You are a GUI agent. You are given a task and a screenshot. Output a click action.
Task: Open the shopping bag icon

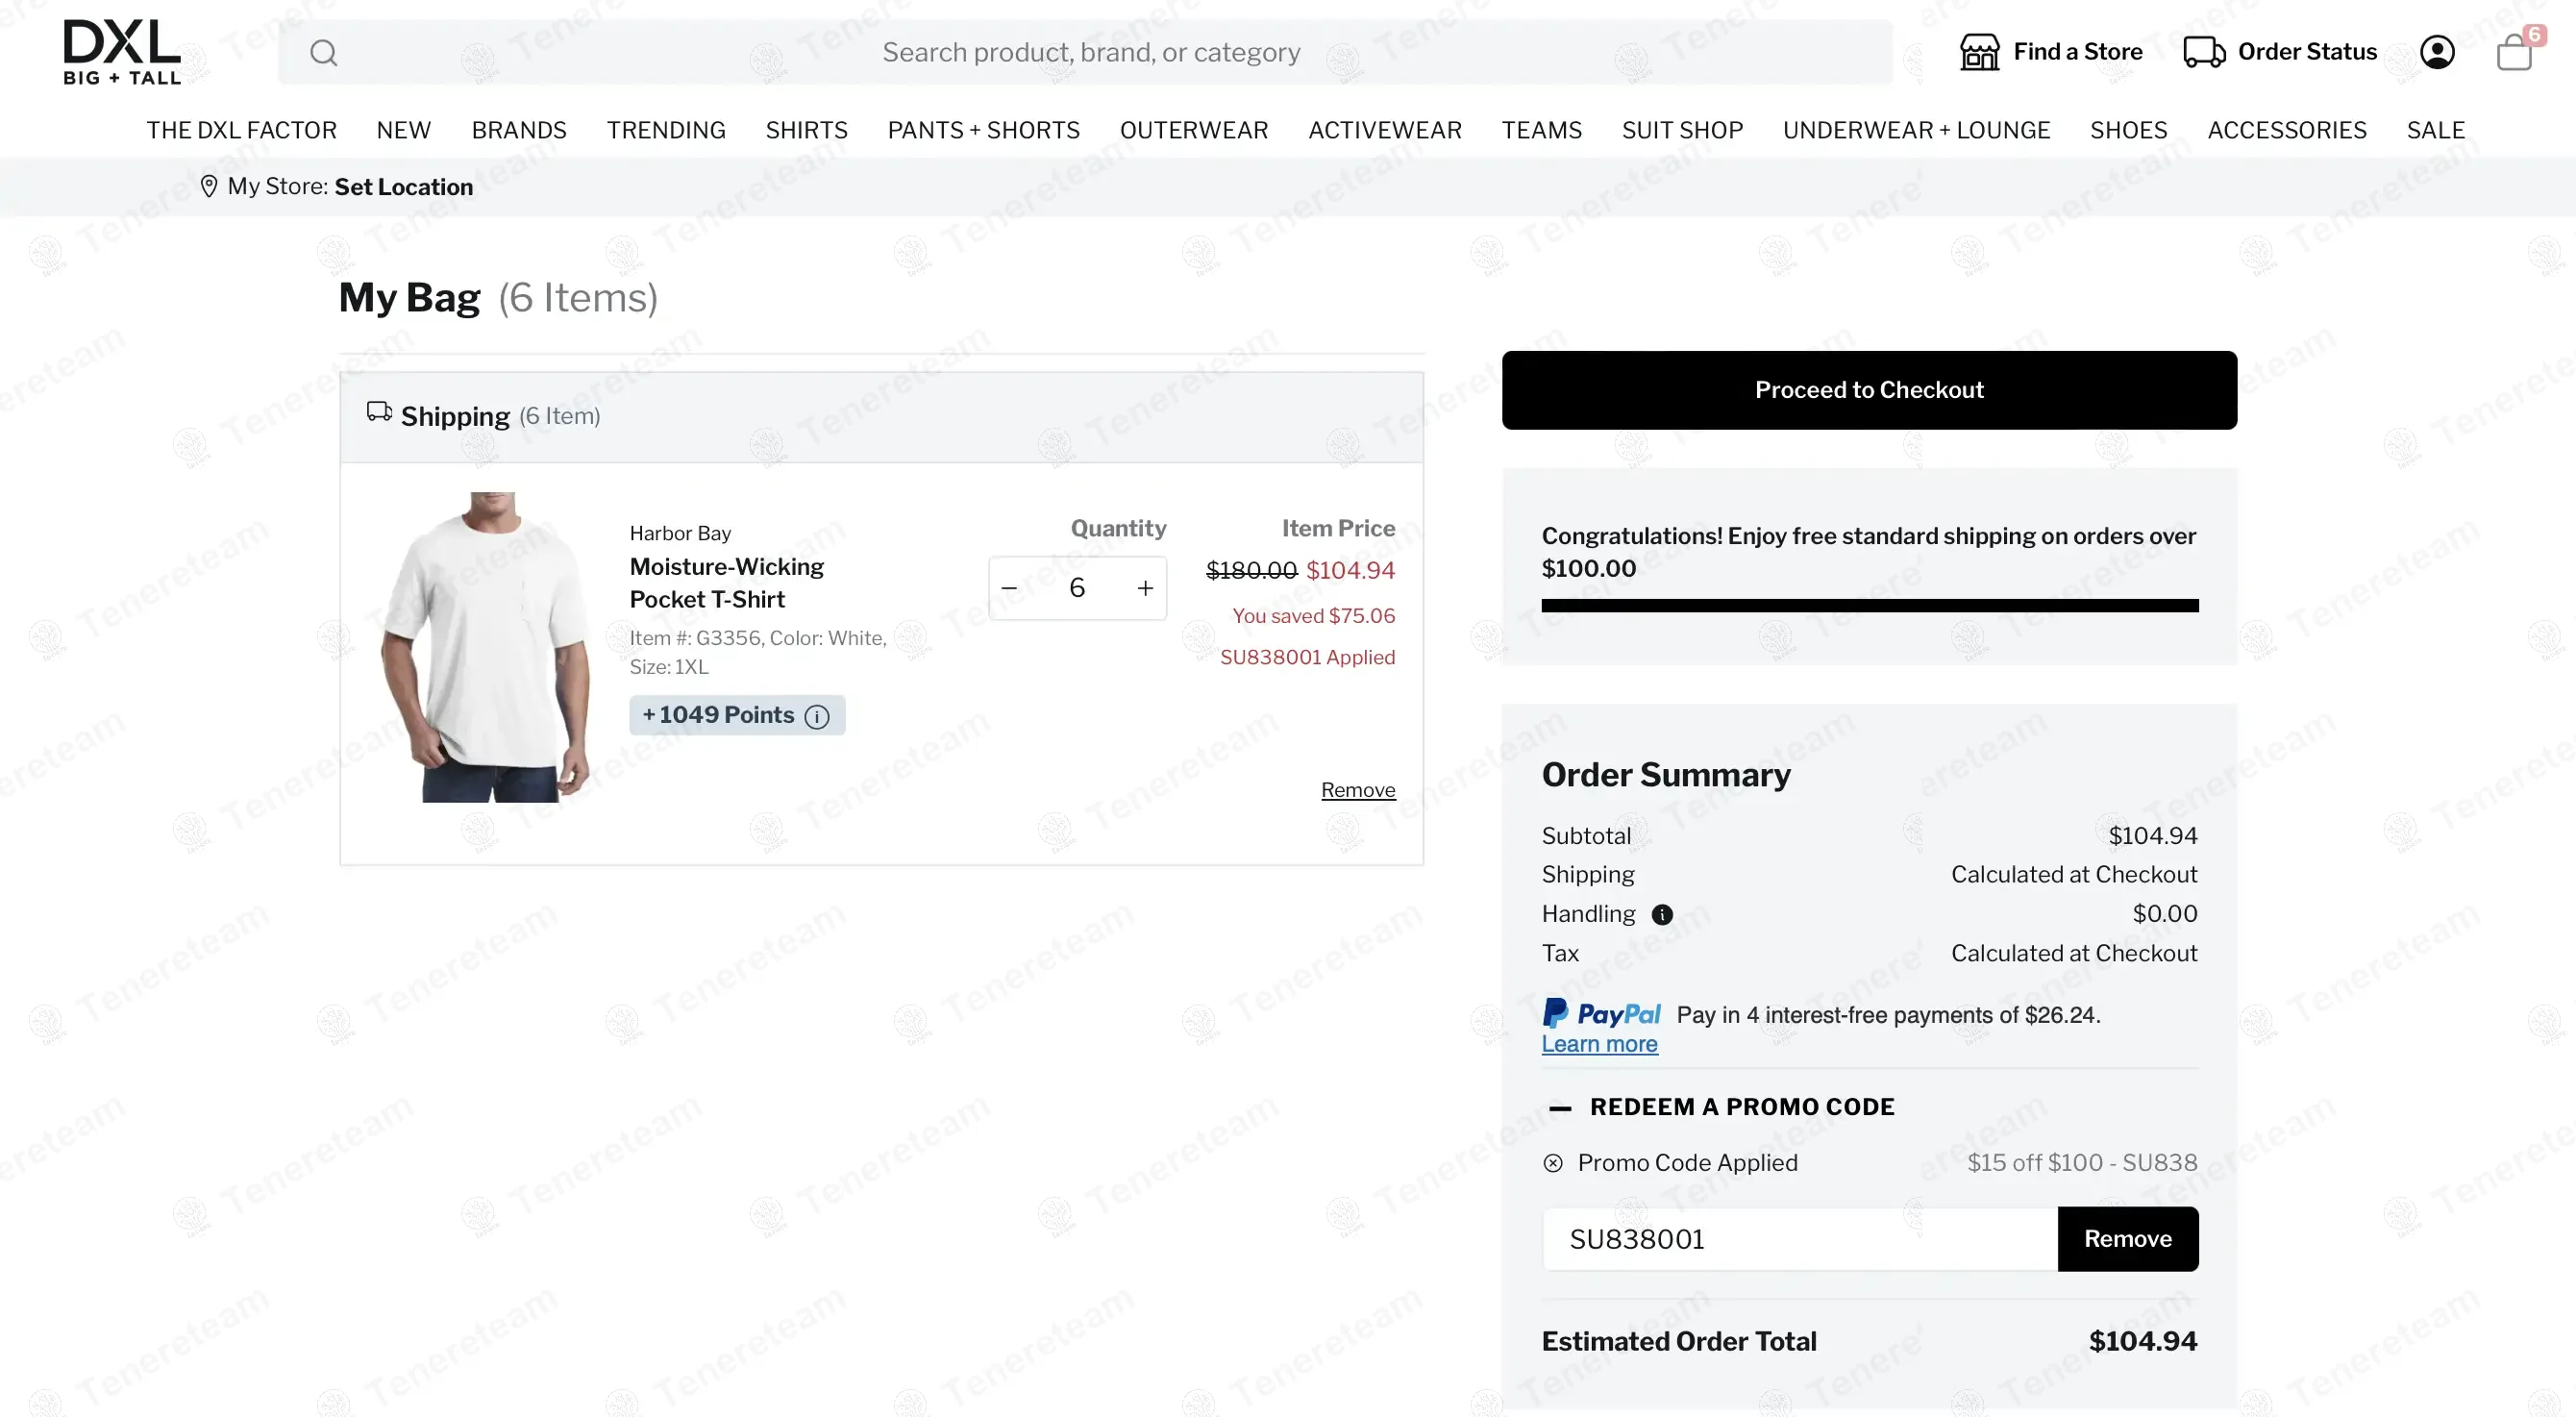tap(2515, 51)
